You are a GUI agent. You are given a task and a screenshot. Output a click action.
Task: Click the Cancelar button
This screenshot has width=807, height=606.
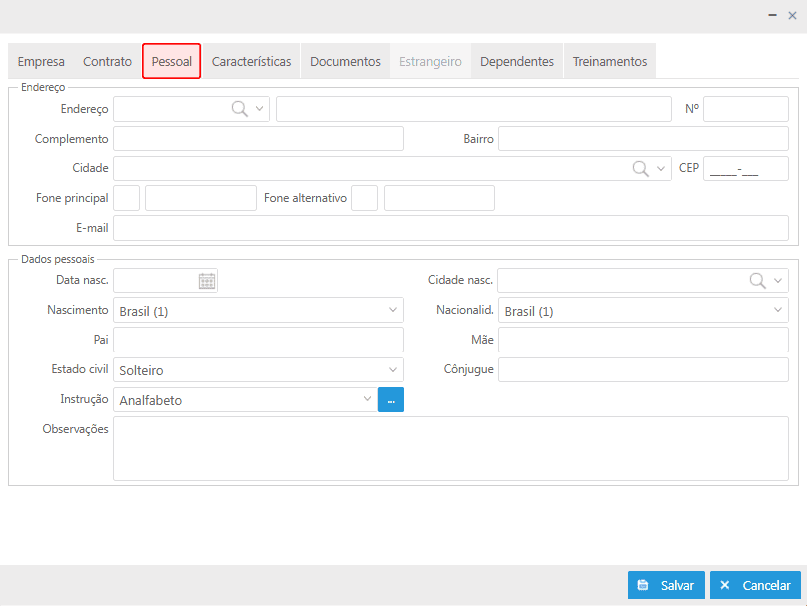coord(755,585)
